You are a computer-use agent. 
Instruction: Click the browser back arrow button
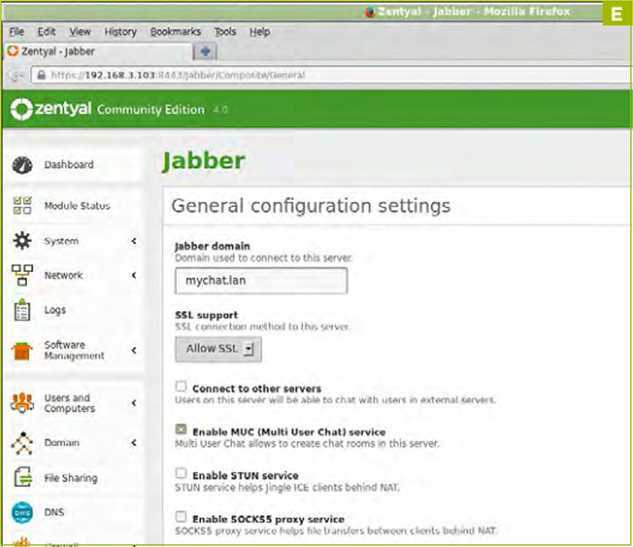[16, 75]
